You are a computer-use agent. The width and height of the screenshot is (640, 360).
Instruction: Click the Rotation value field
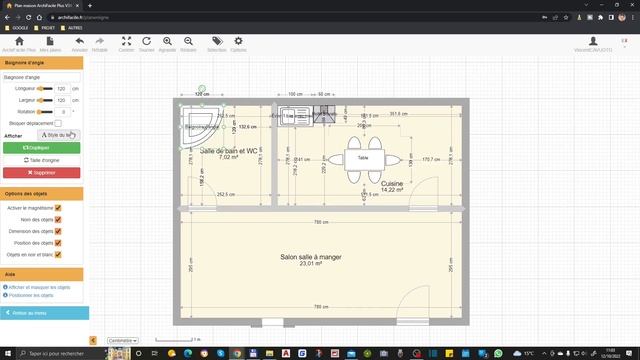tap(62, 111)
